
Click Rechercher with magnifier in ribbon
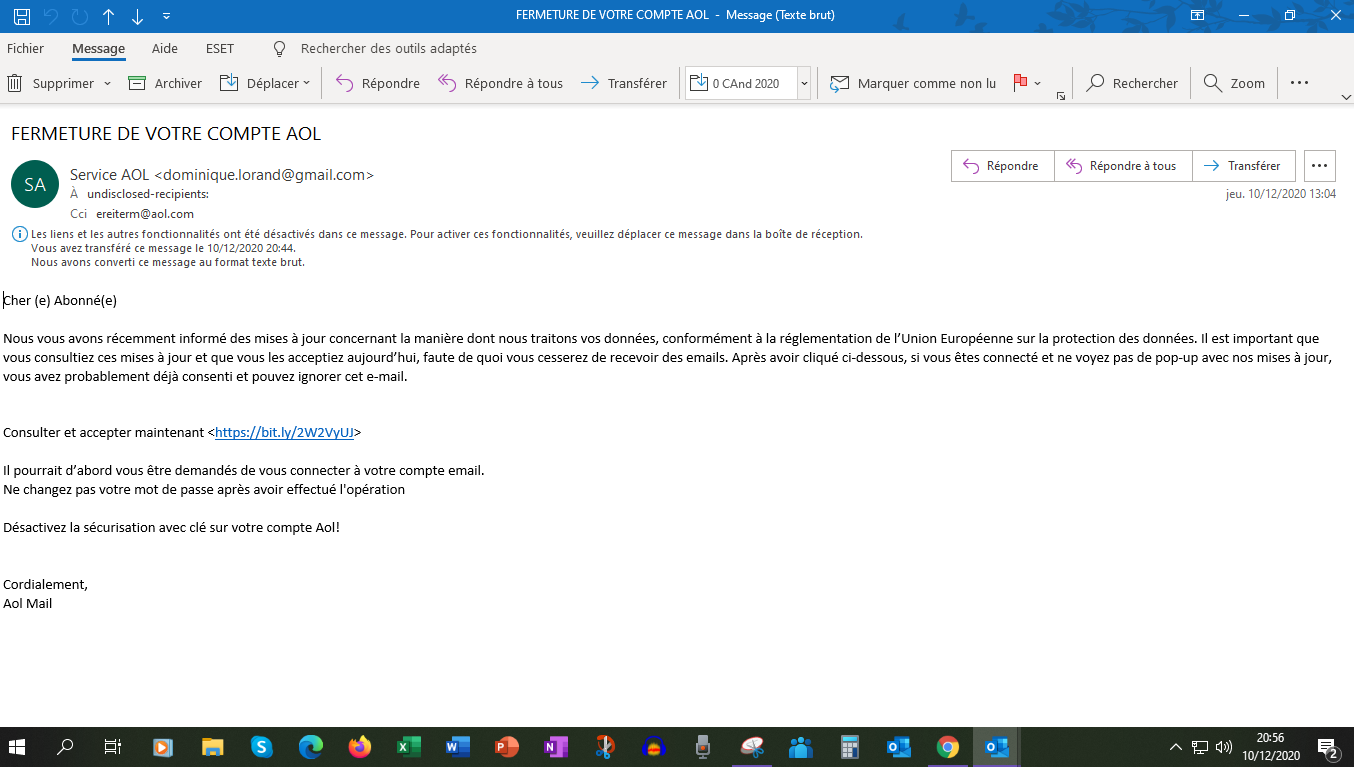point(1132,83)
